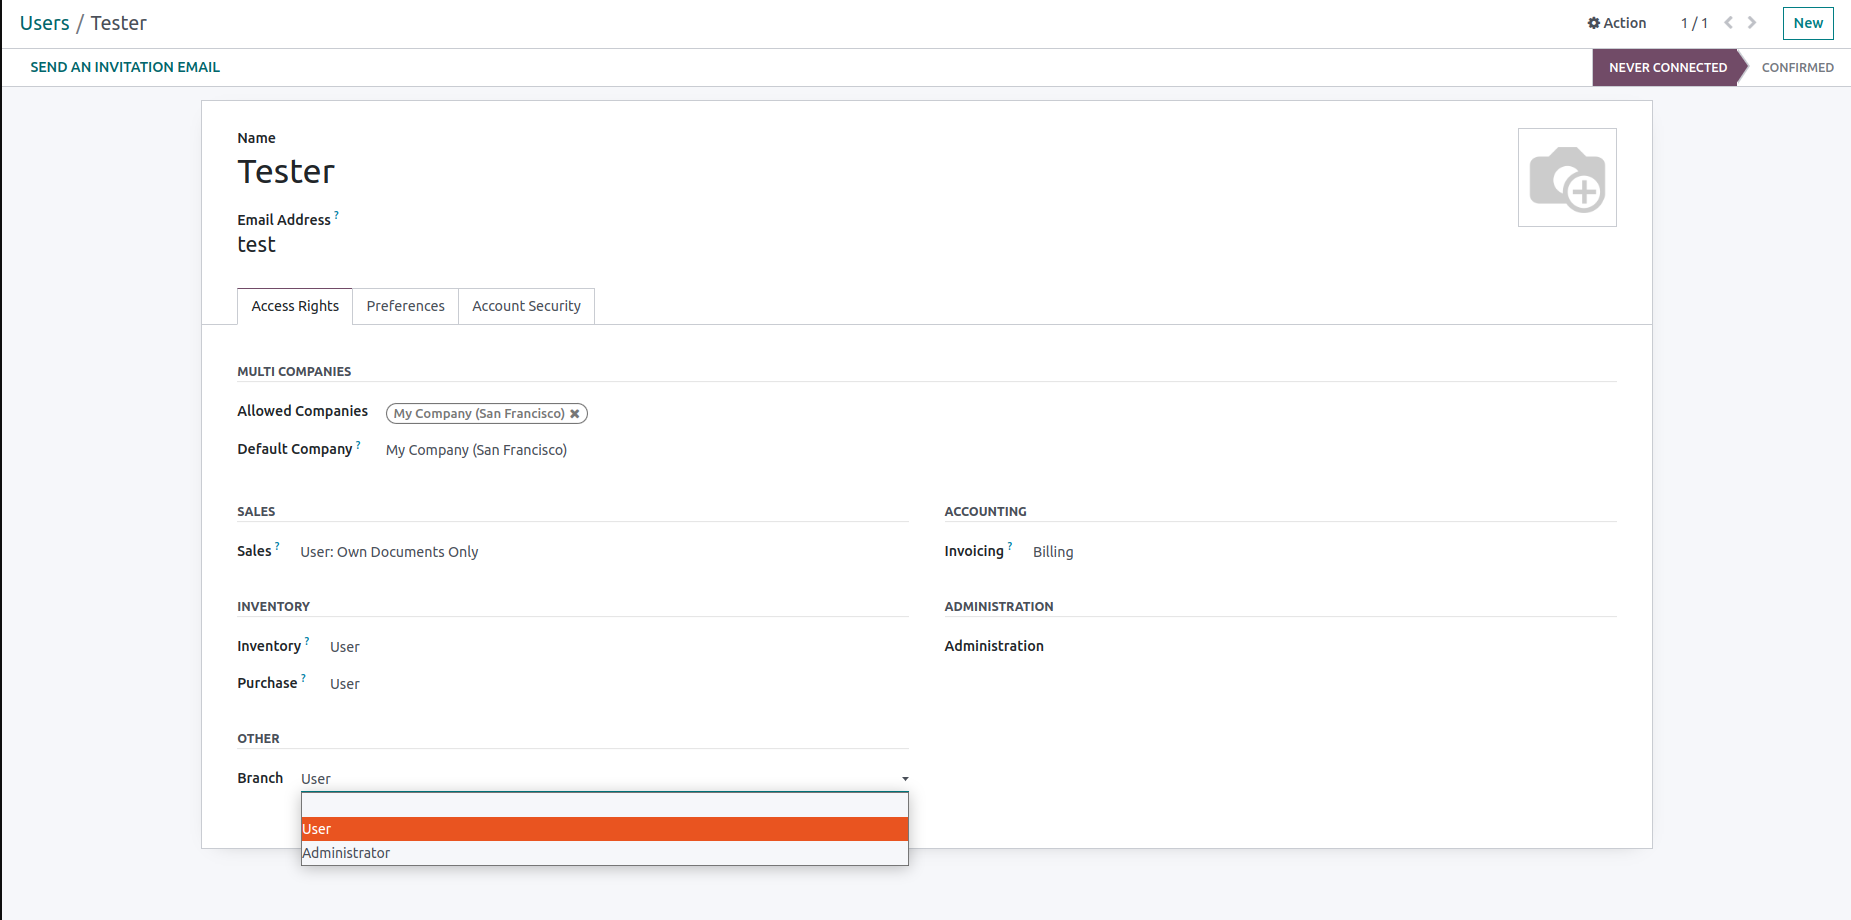The image size is (1851, 920).
Task: Select User option in Branch list
Action: point(605,829)
